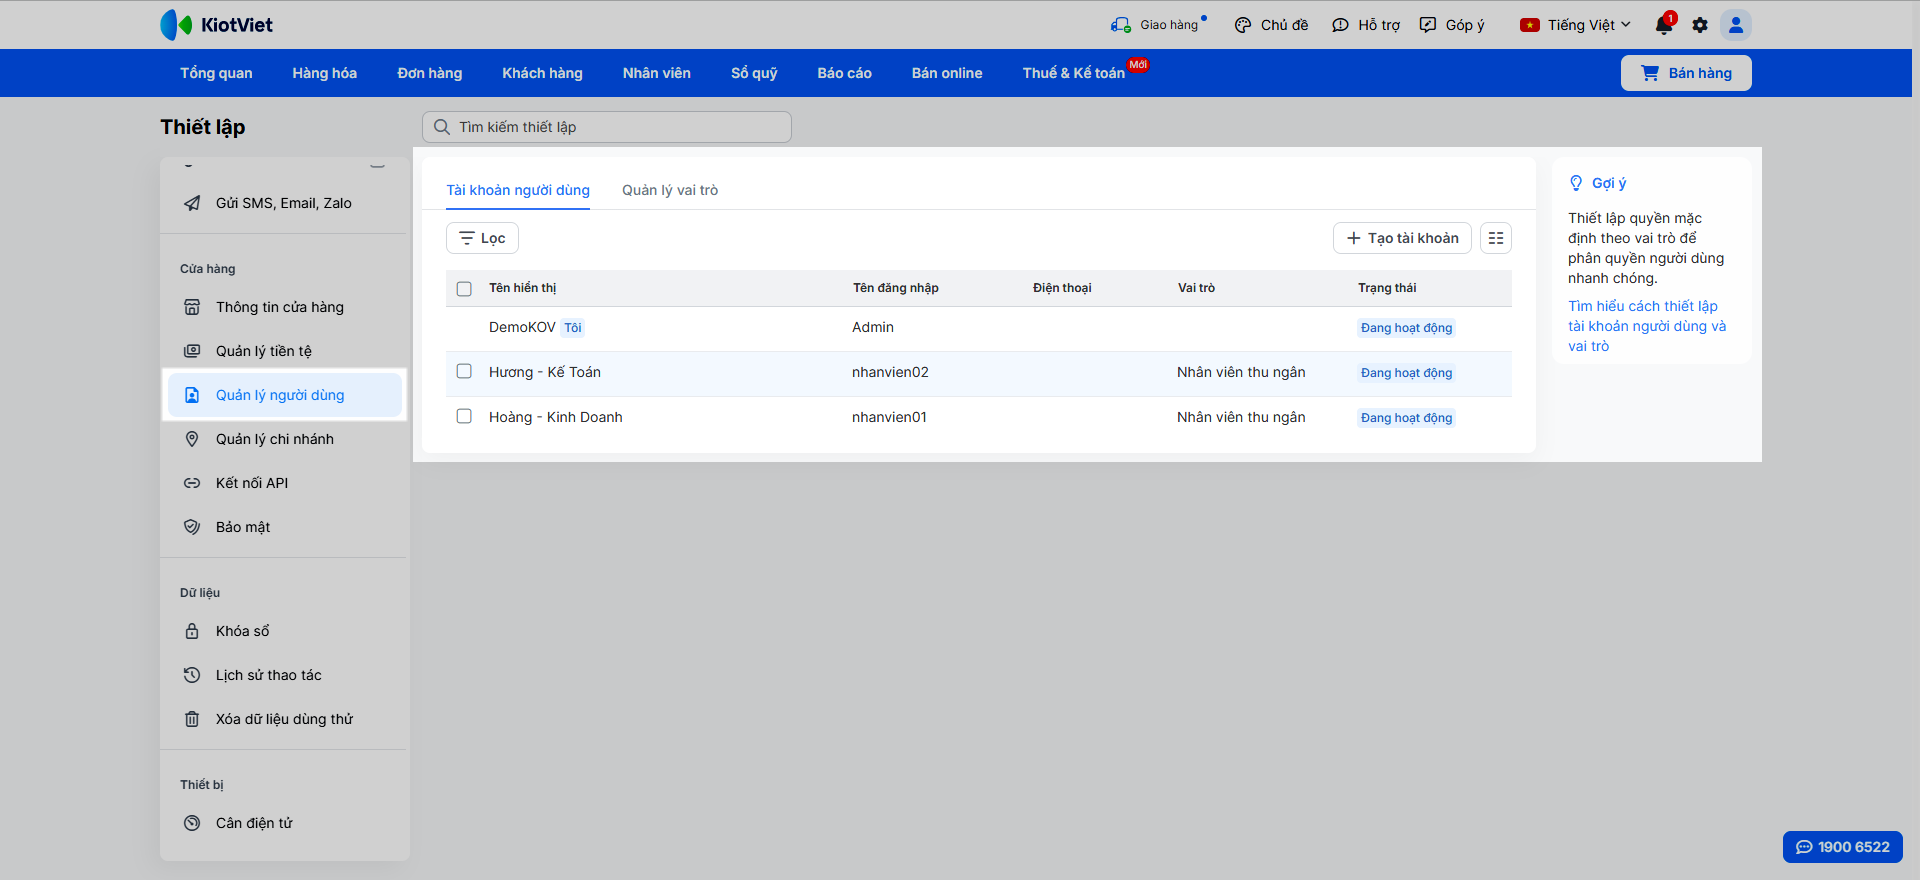This screenshot has height=880, width=1920.
Task: Open Giao hàng delivery icon
Action: click(1120, 25)
